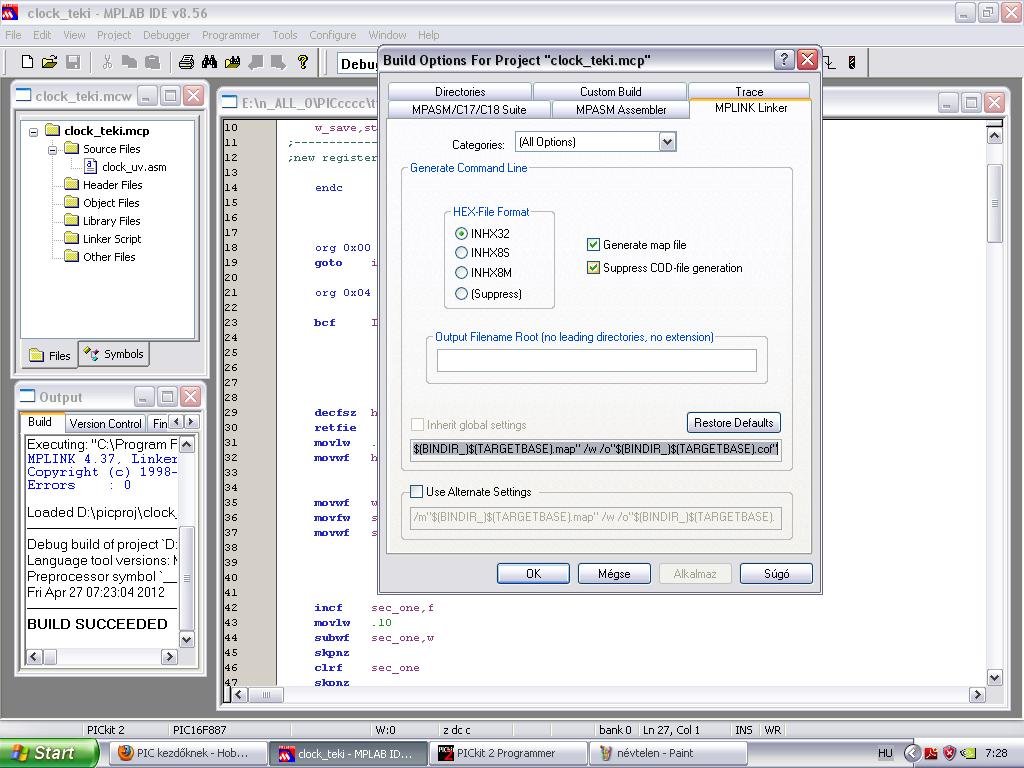This screenshot has width=1024, height=768.
Task: Select the INHX32 hex format radio
Action: (461, 233)
